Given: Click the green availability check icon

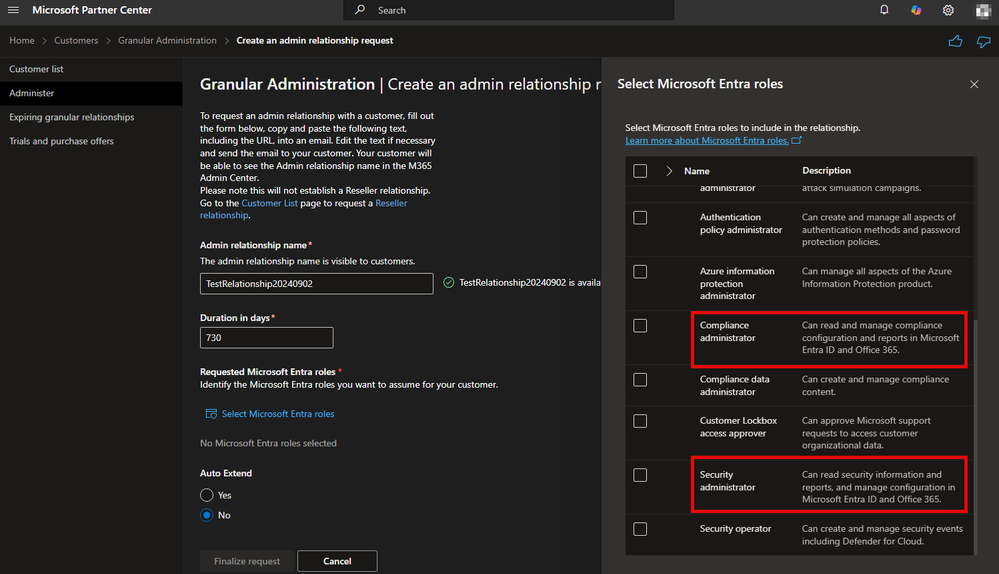Looking at the screenshot, I should (449, 282).
